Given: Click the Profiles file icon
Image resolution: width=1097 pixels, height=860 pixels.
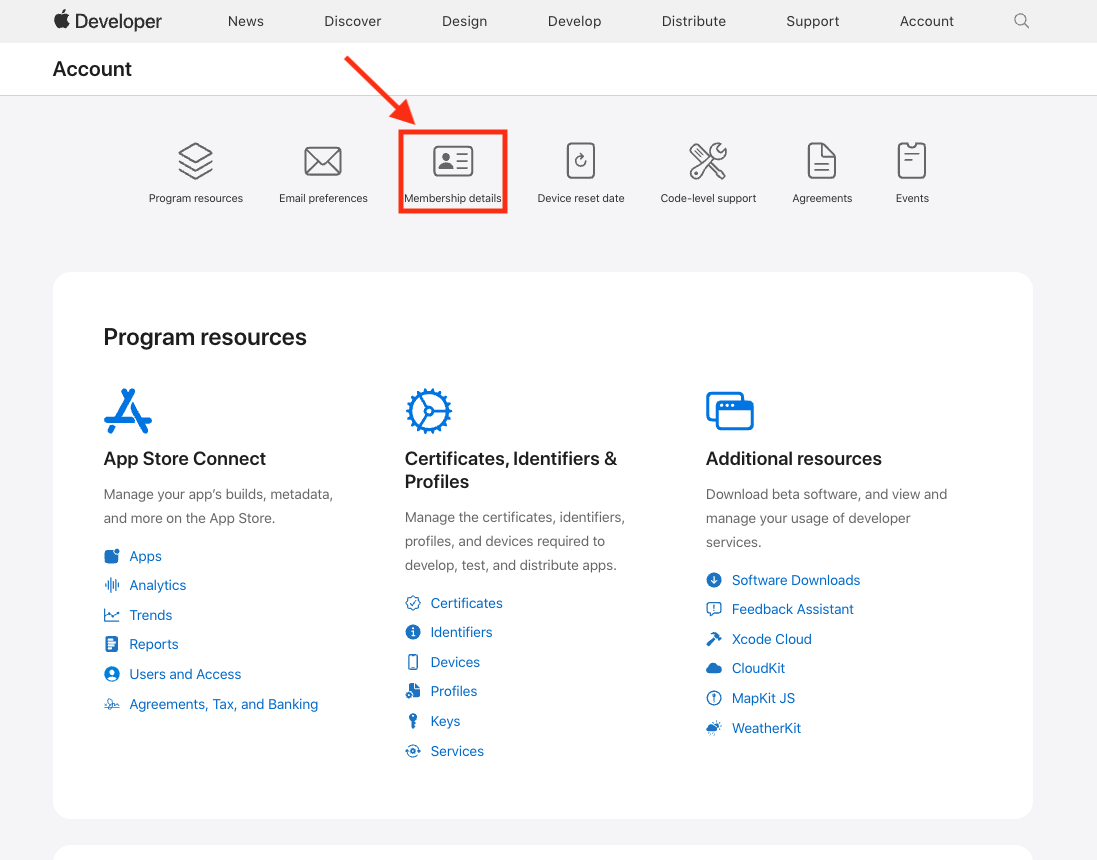Looking at the screenshot, I should click(413, 691).
